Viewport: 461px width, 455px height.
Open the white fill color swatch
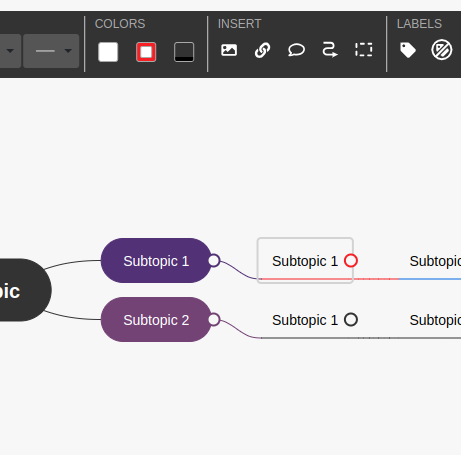point(108,52)
